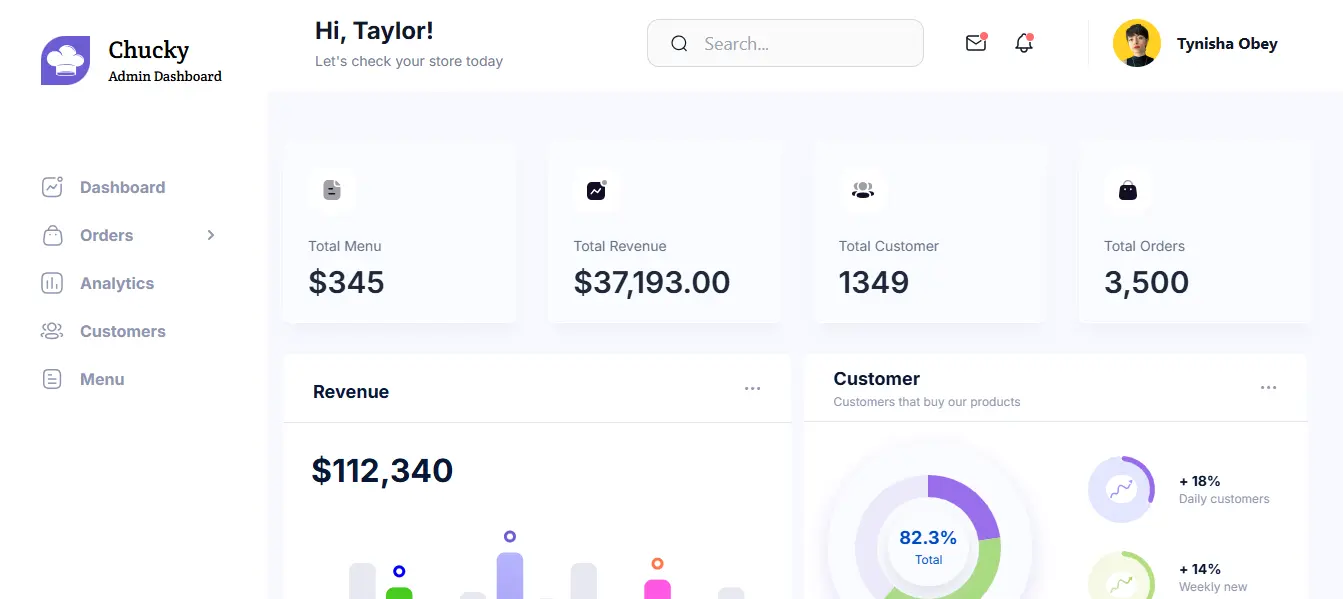This screenshot has width=1343, height=599.
Task: Open Orders in sidebar
Action: pos(107,235)
